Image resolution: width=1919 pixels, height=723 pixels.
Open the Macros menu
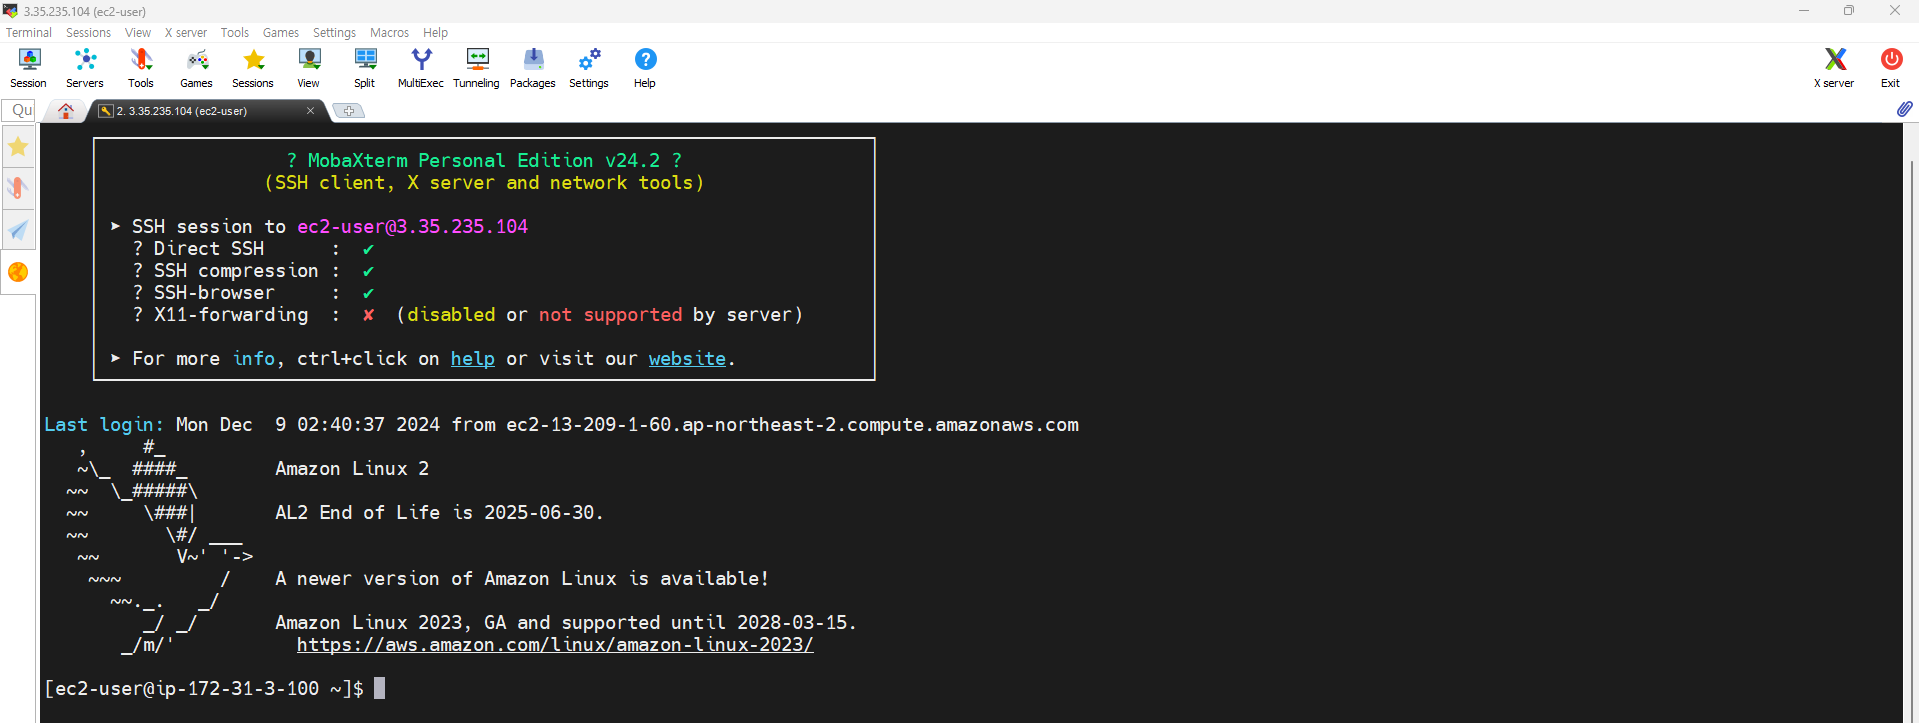pyautogui.click(x=390, y=33)
